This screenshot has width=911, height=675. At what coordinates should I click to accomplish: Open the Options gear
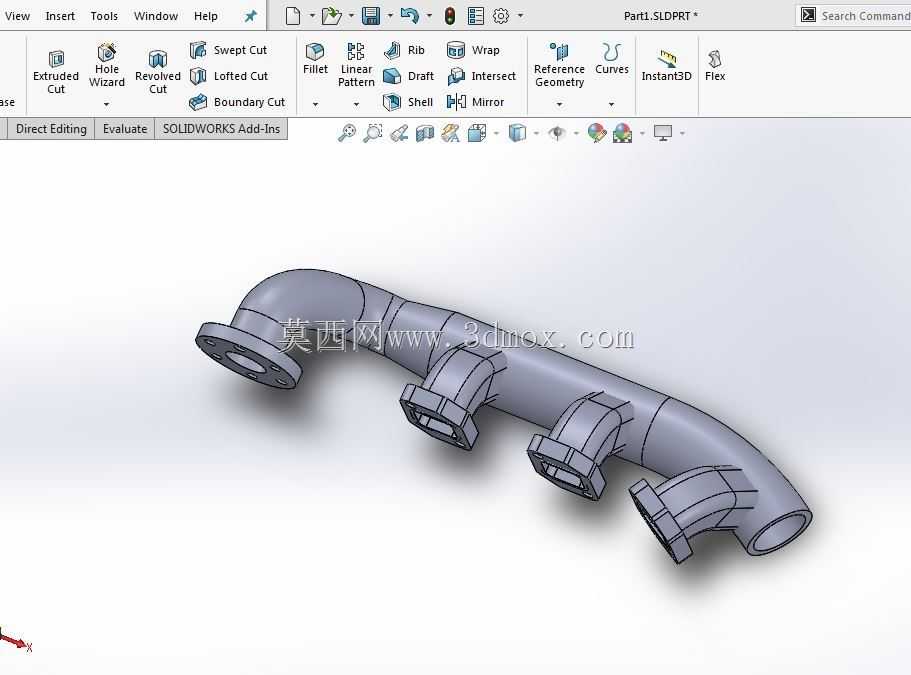501,16
